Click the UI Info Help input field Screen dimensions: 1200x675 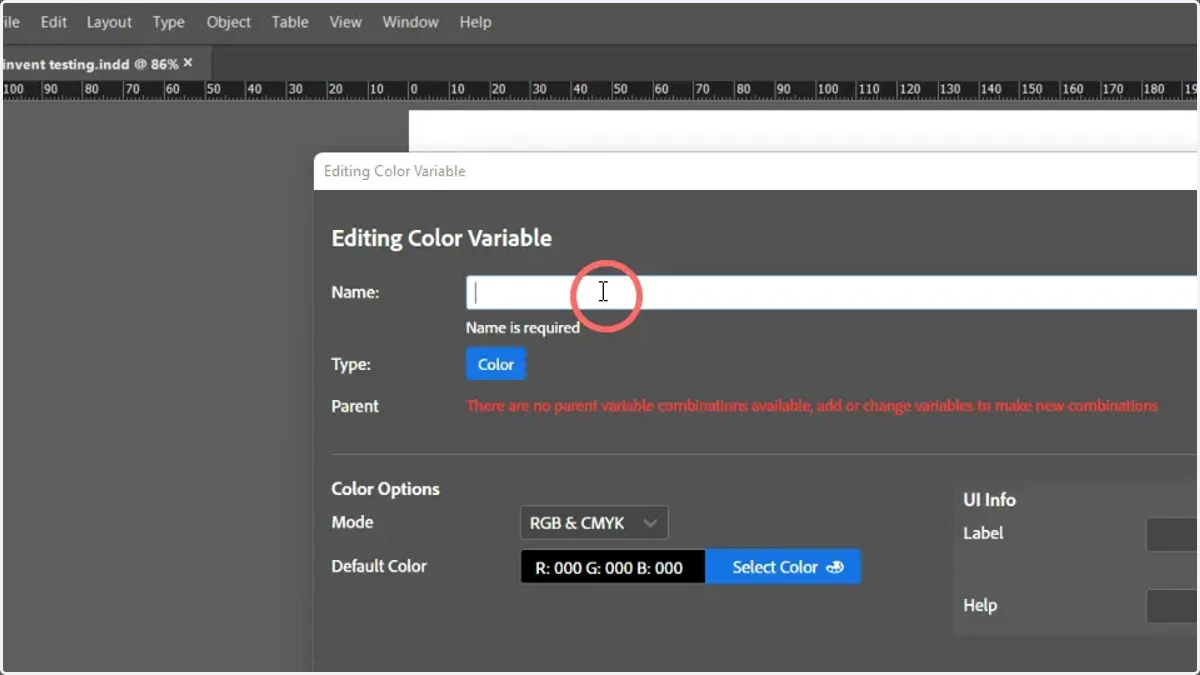[x=1172, y=606]
